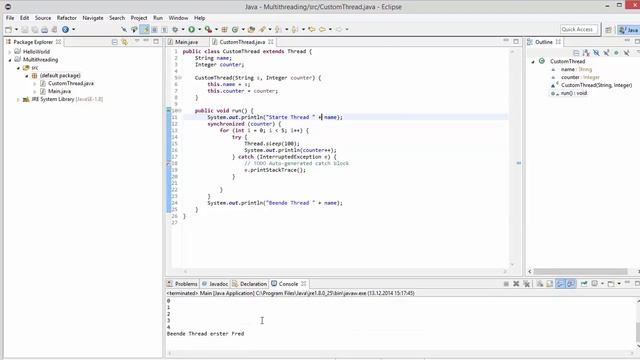Click the Debug bug icon in toolbar
The image size is (640, 360).
click(176, 29)
